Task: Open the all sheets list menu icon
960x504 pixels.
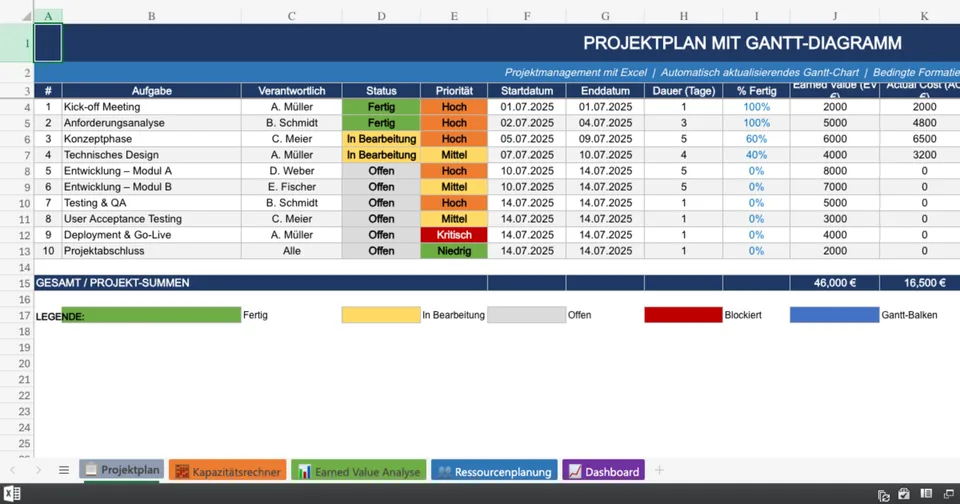Action: click(x=64, y=470)
